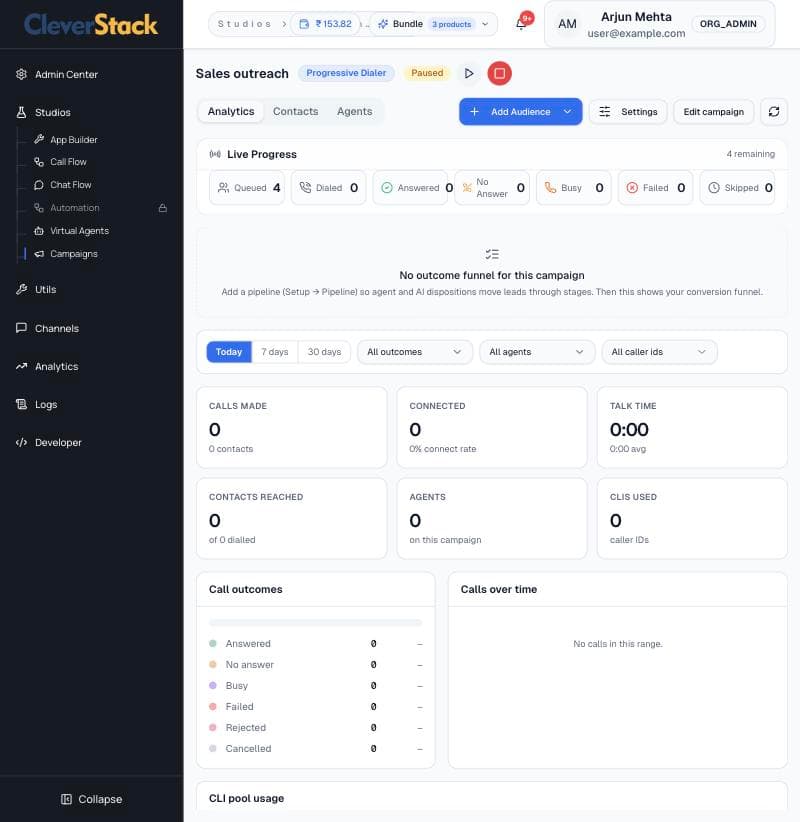Viewport: 800px width, 822px height.
Task: Open the All caller ids filter
Action: point(659,352)
